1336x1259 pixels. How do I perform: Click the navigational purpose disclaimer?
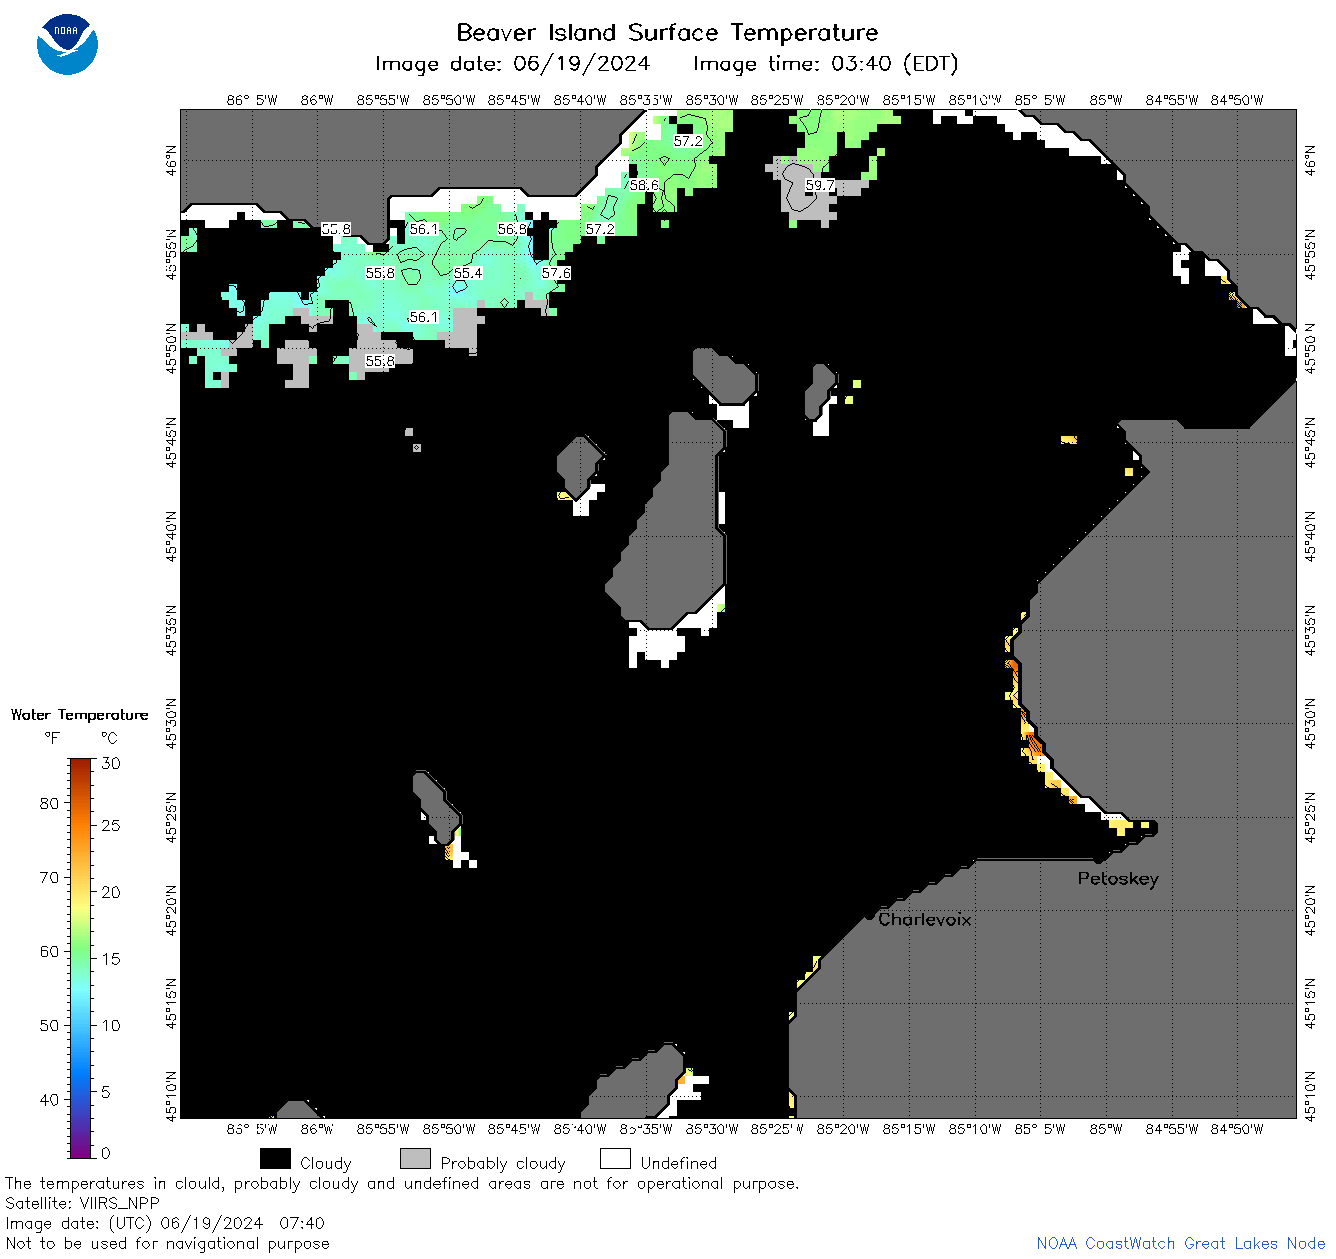[x=167, y=1243]
